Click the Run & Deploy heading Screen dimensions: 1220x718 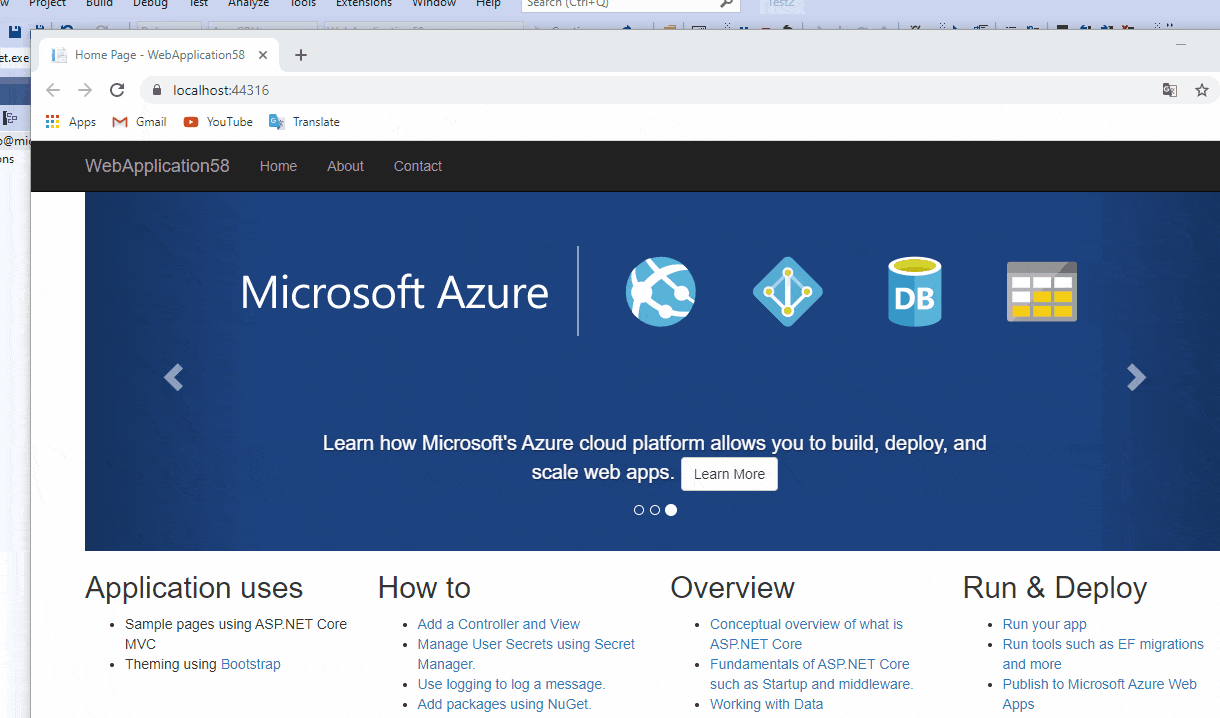pos(1055,588)
